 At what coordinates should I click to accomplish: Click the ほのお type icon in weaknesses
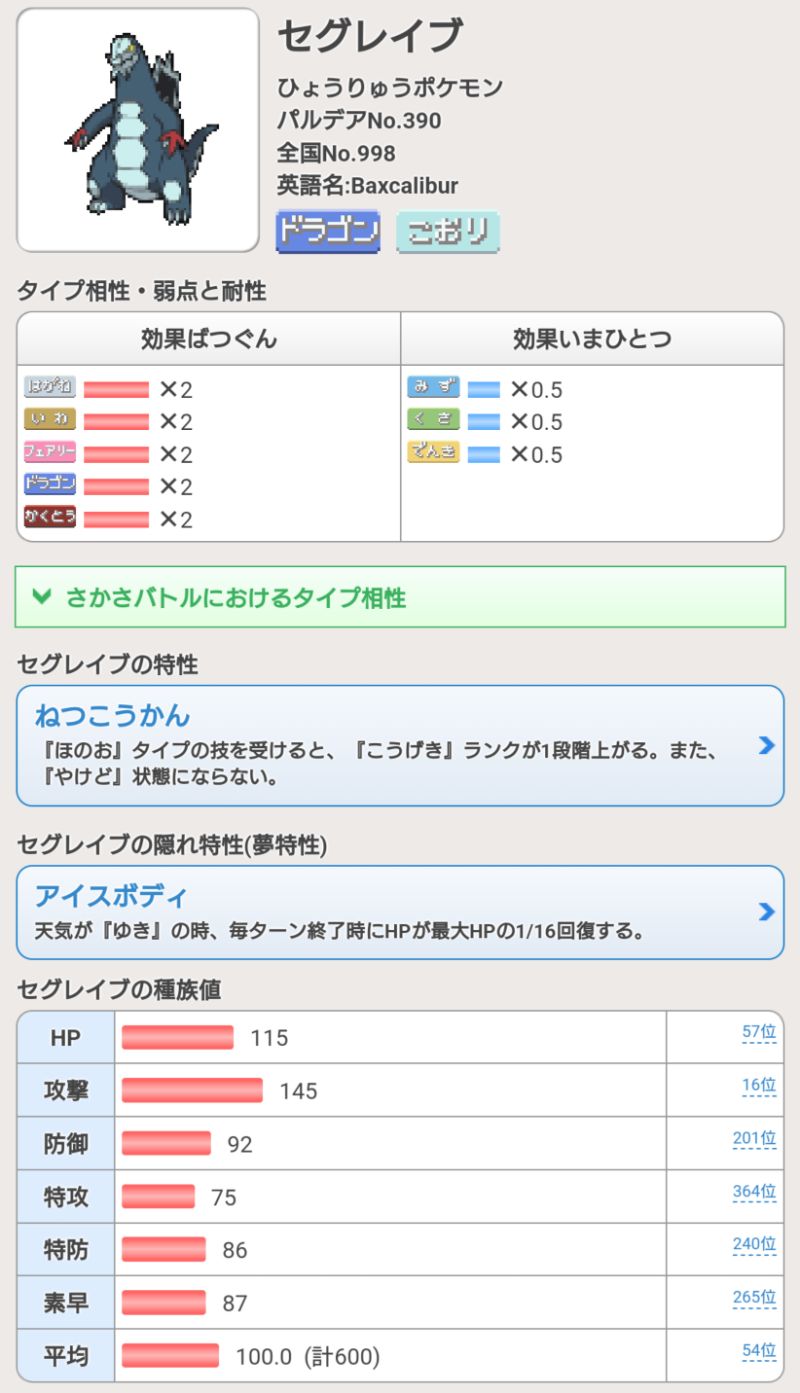coord(50,388)
